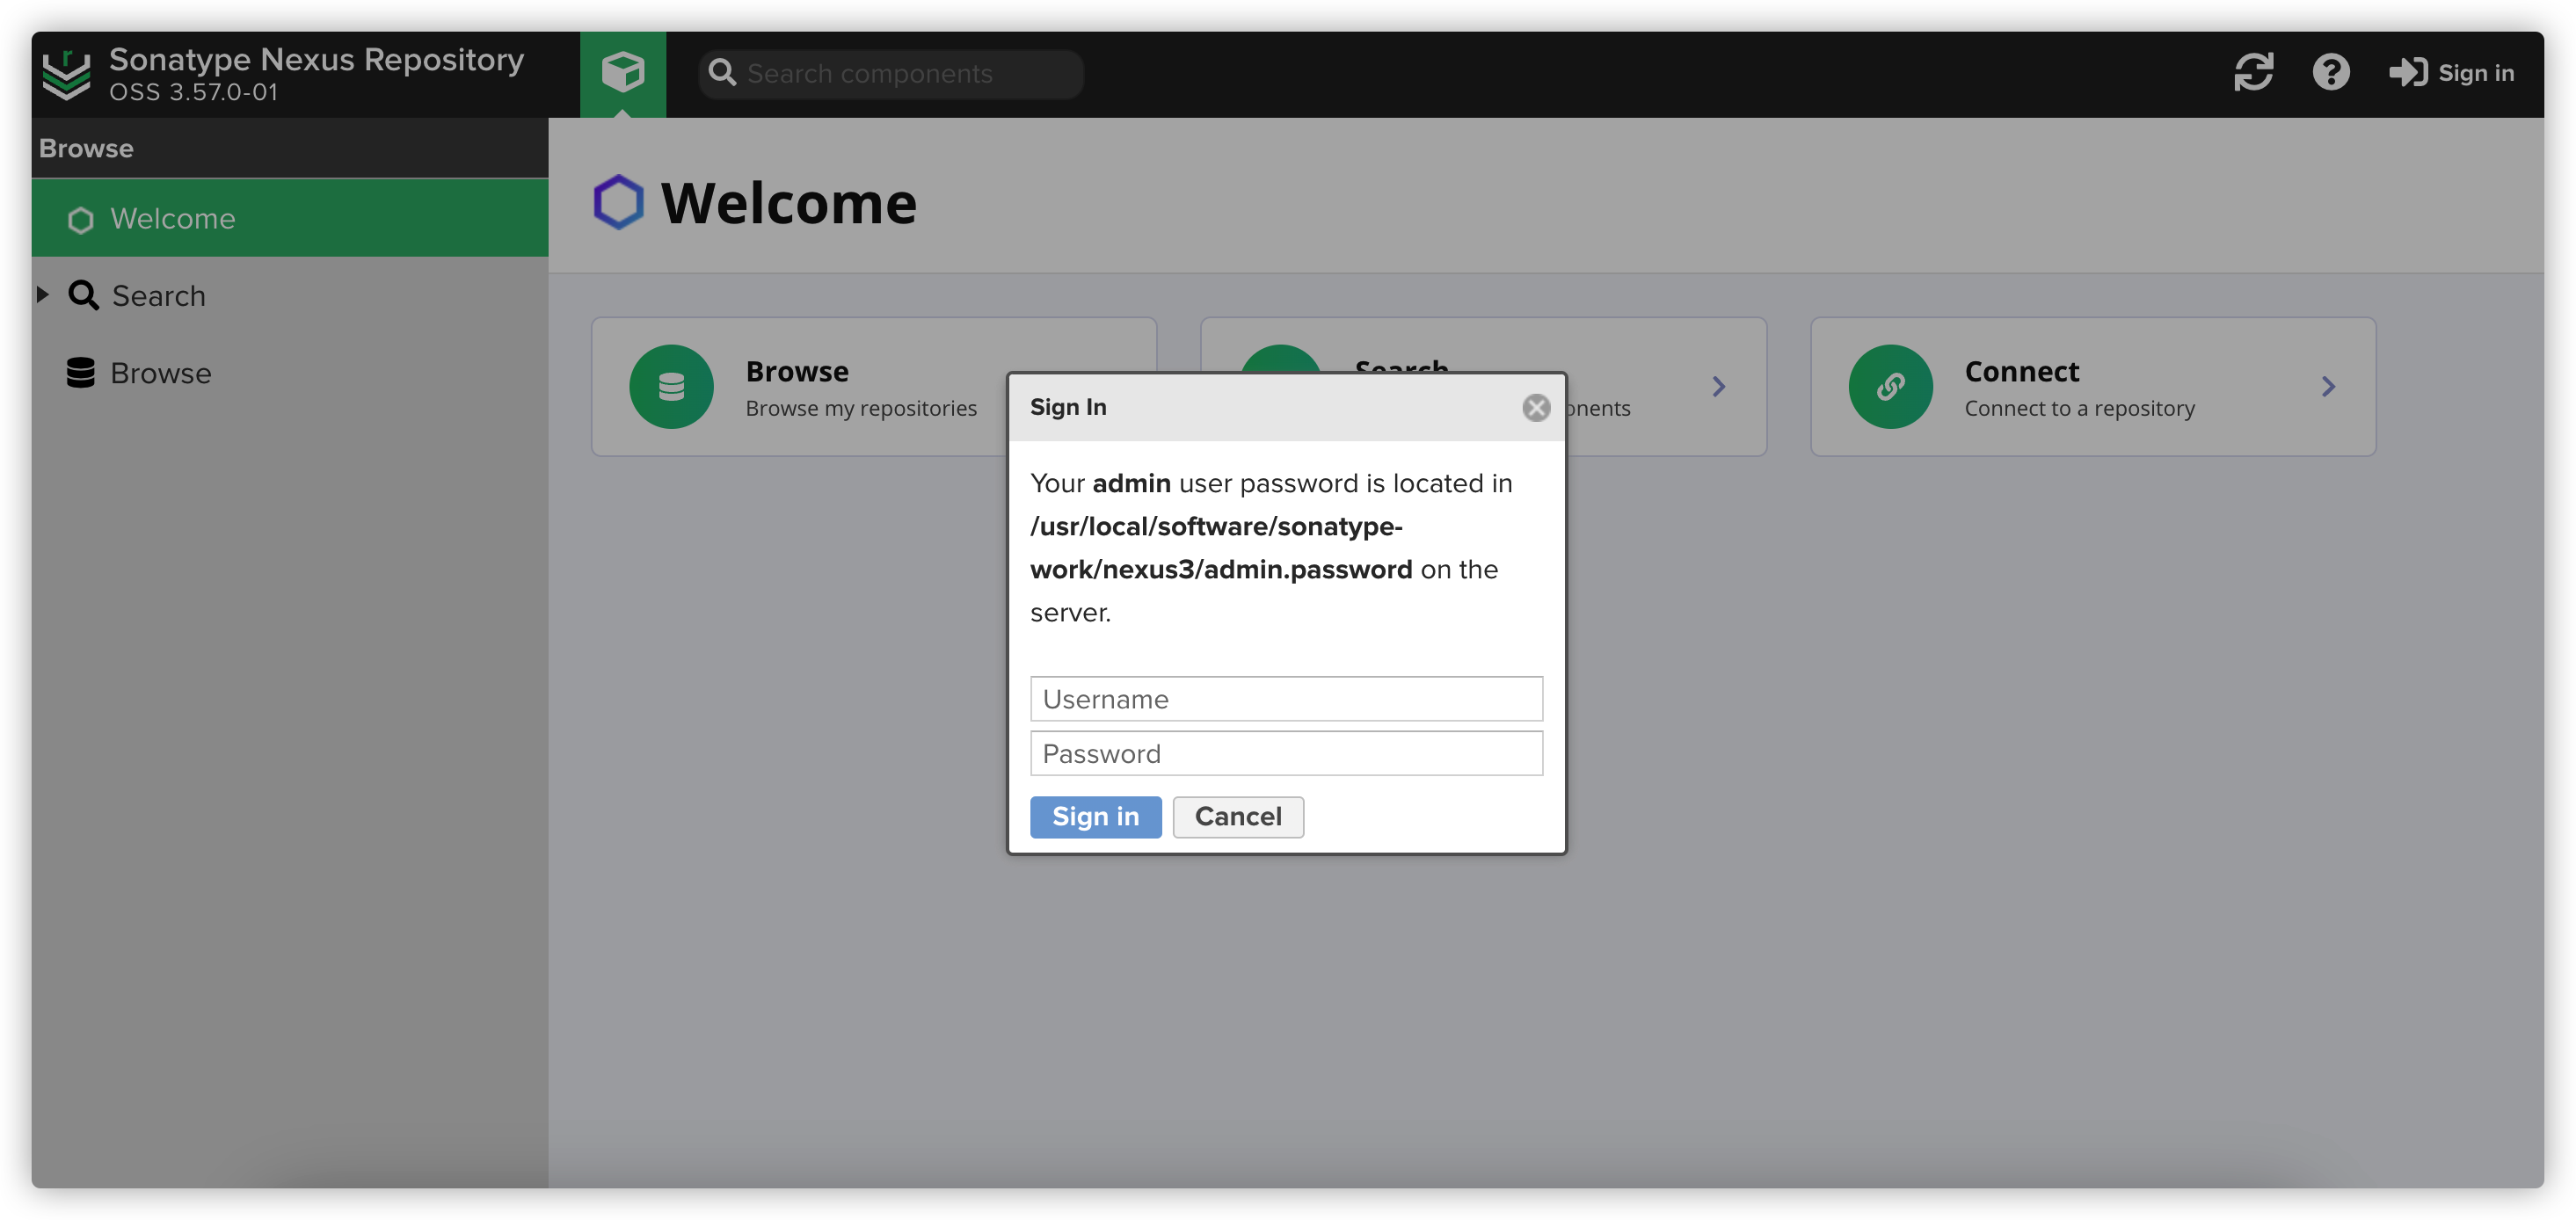Click chevron on the Search card
The width and height of the screenshot is (2576, 1220).
[x=1718, y=387]
